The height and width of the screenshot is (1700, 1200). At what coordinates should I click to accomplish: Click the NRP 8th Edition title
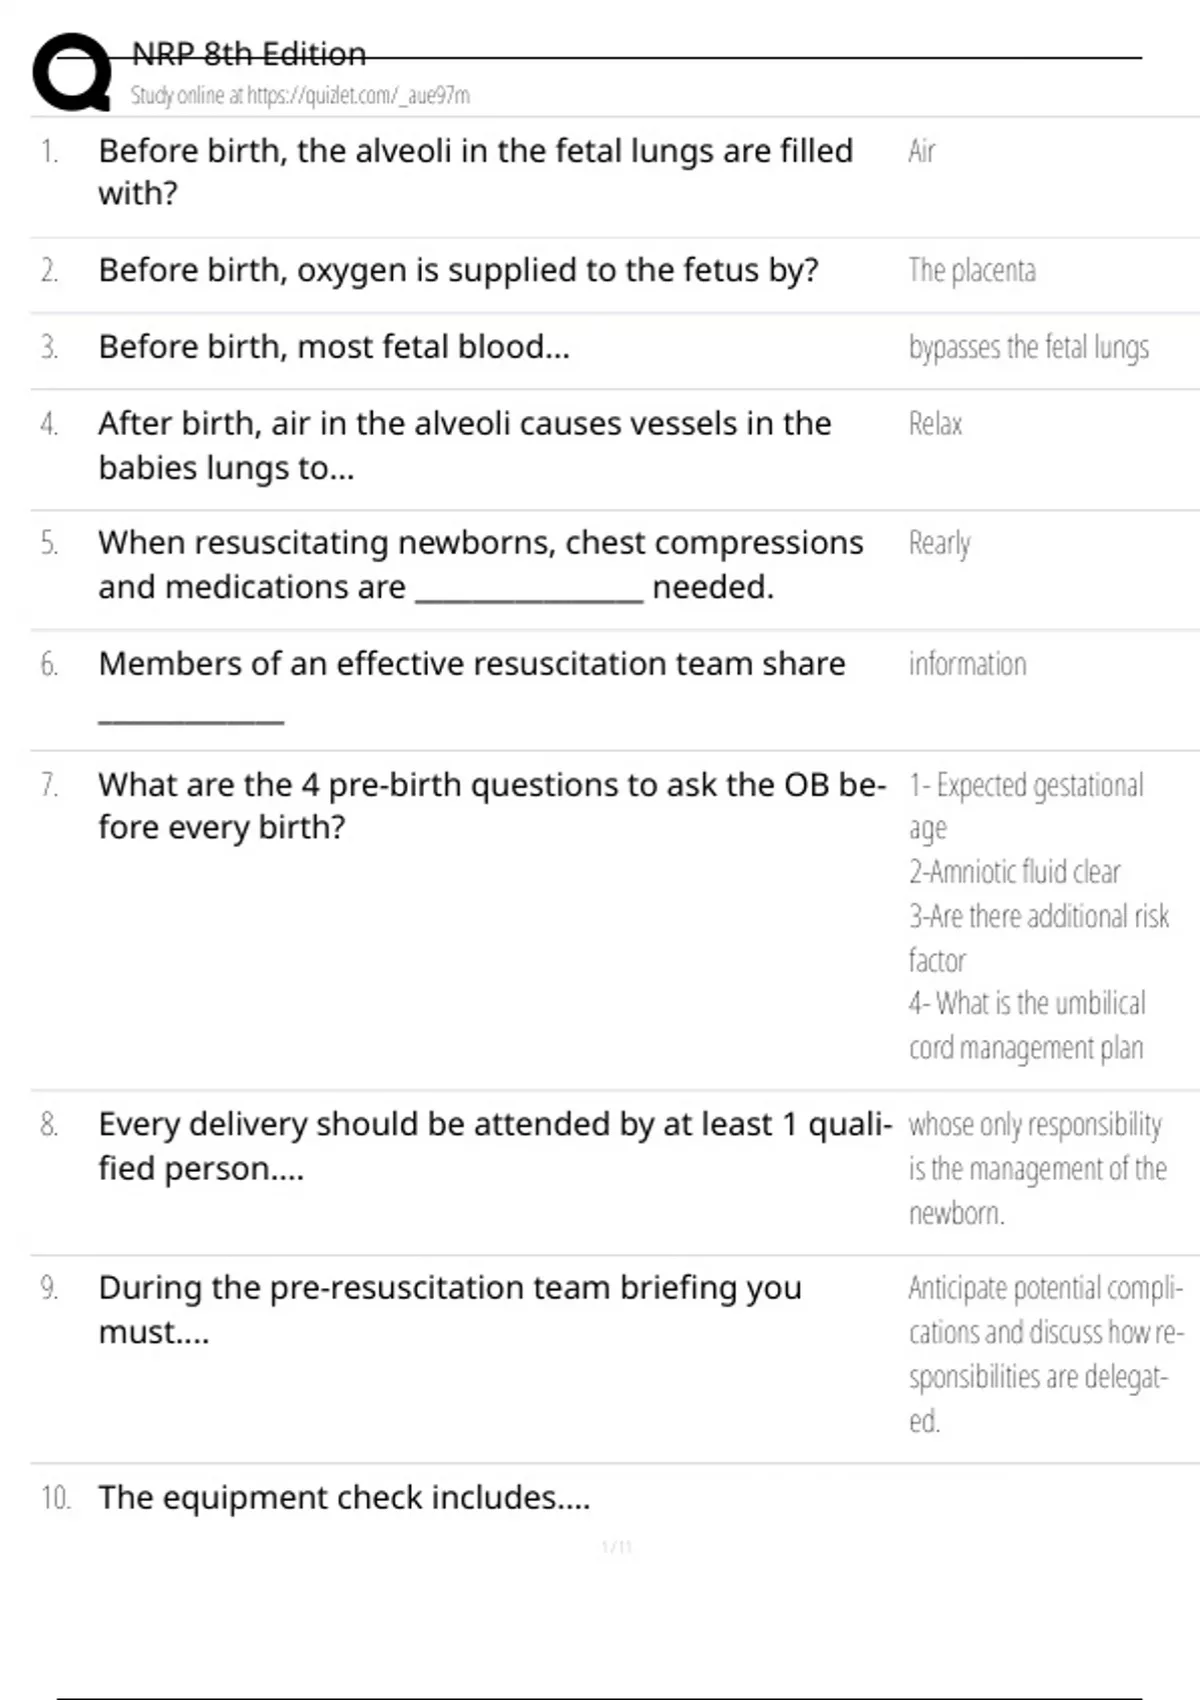(249, 54)
